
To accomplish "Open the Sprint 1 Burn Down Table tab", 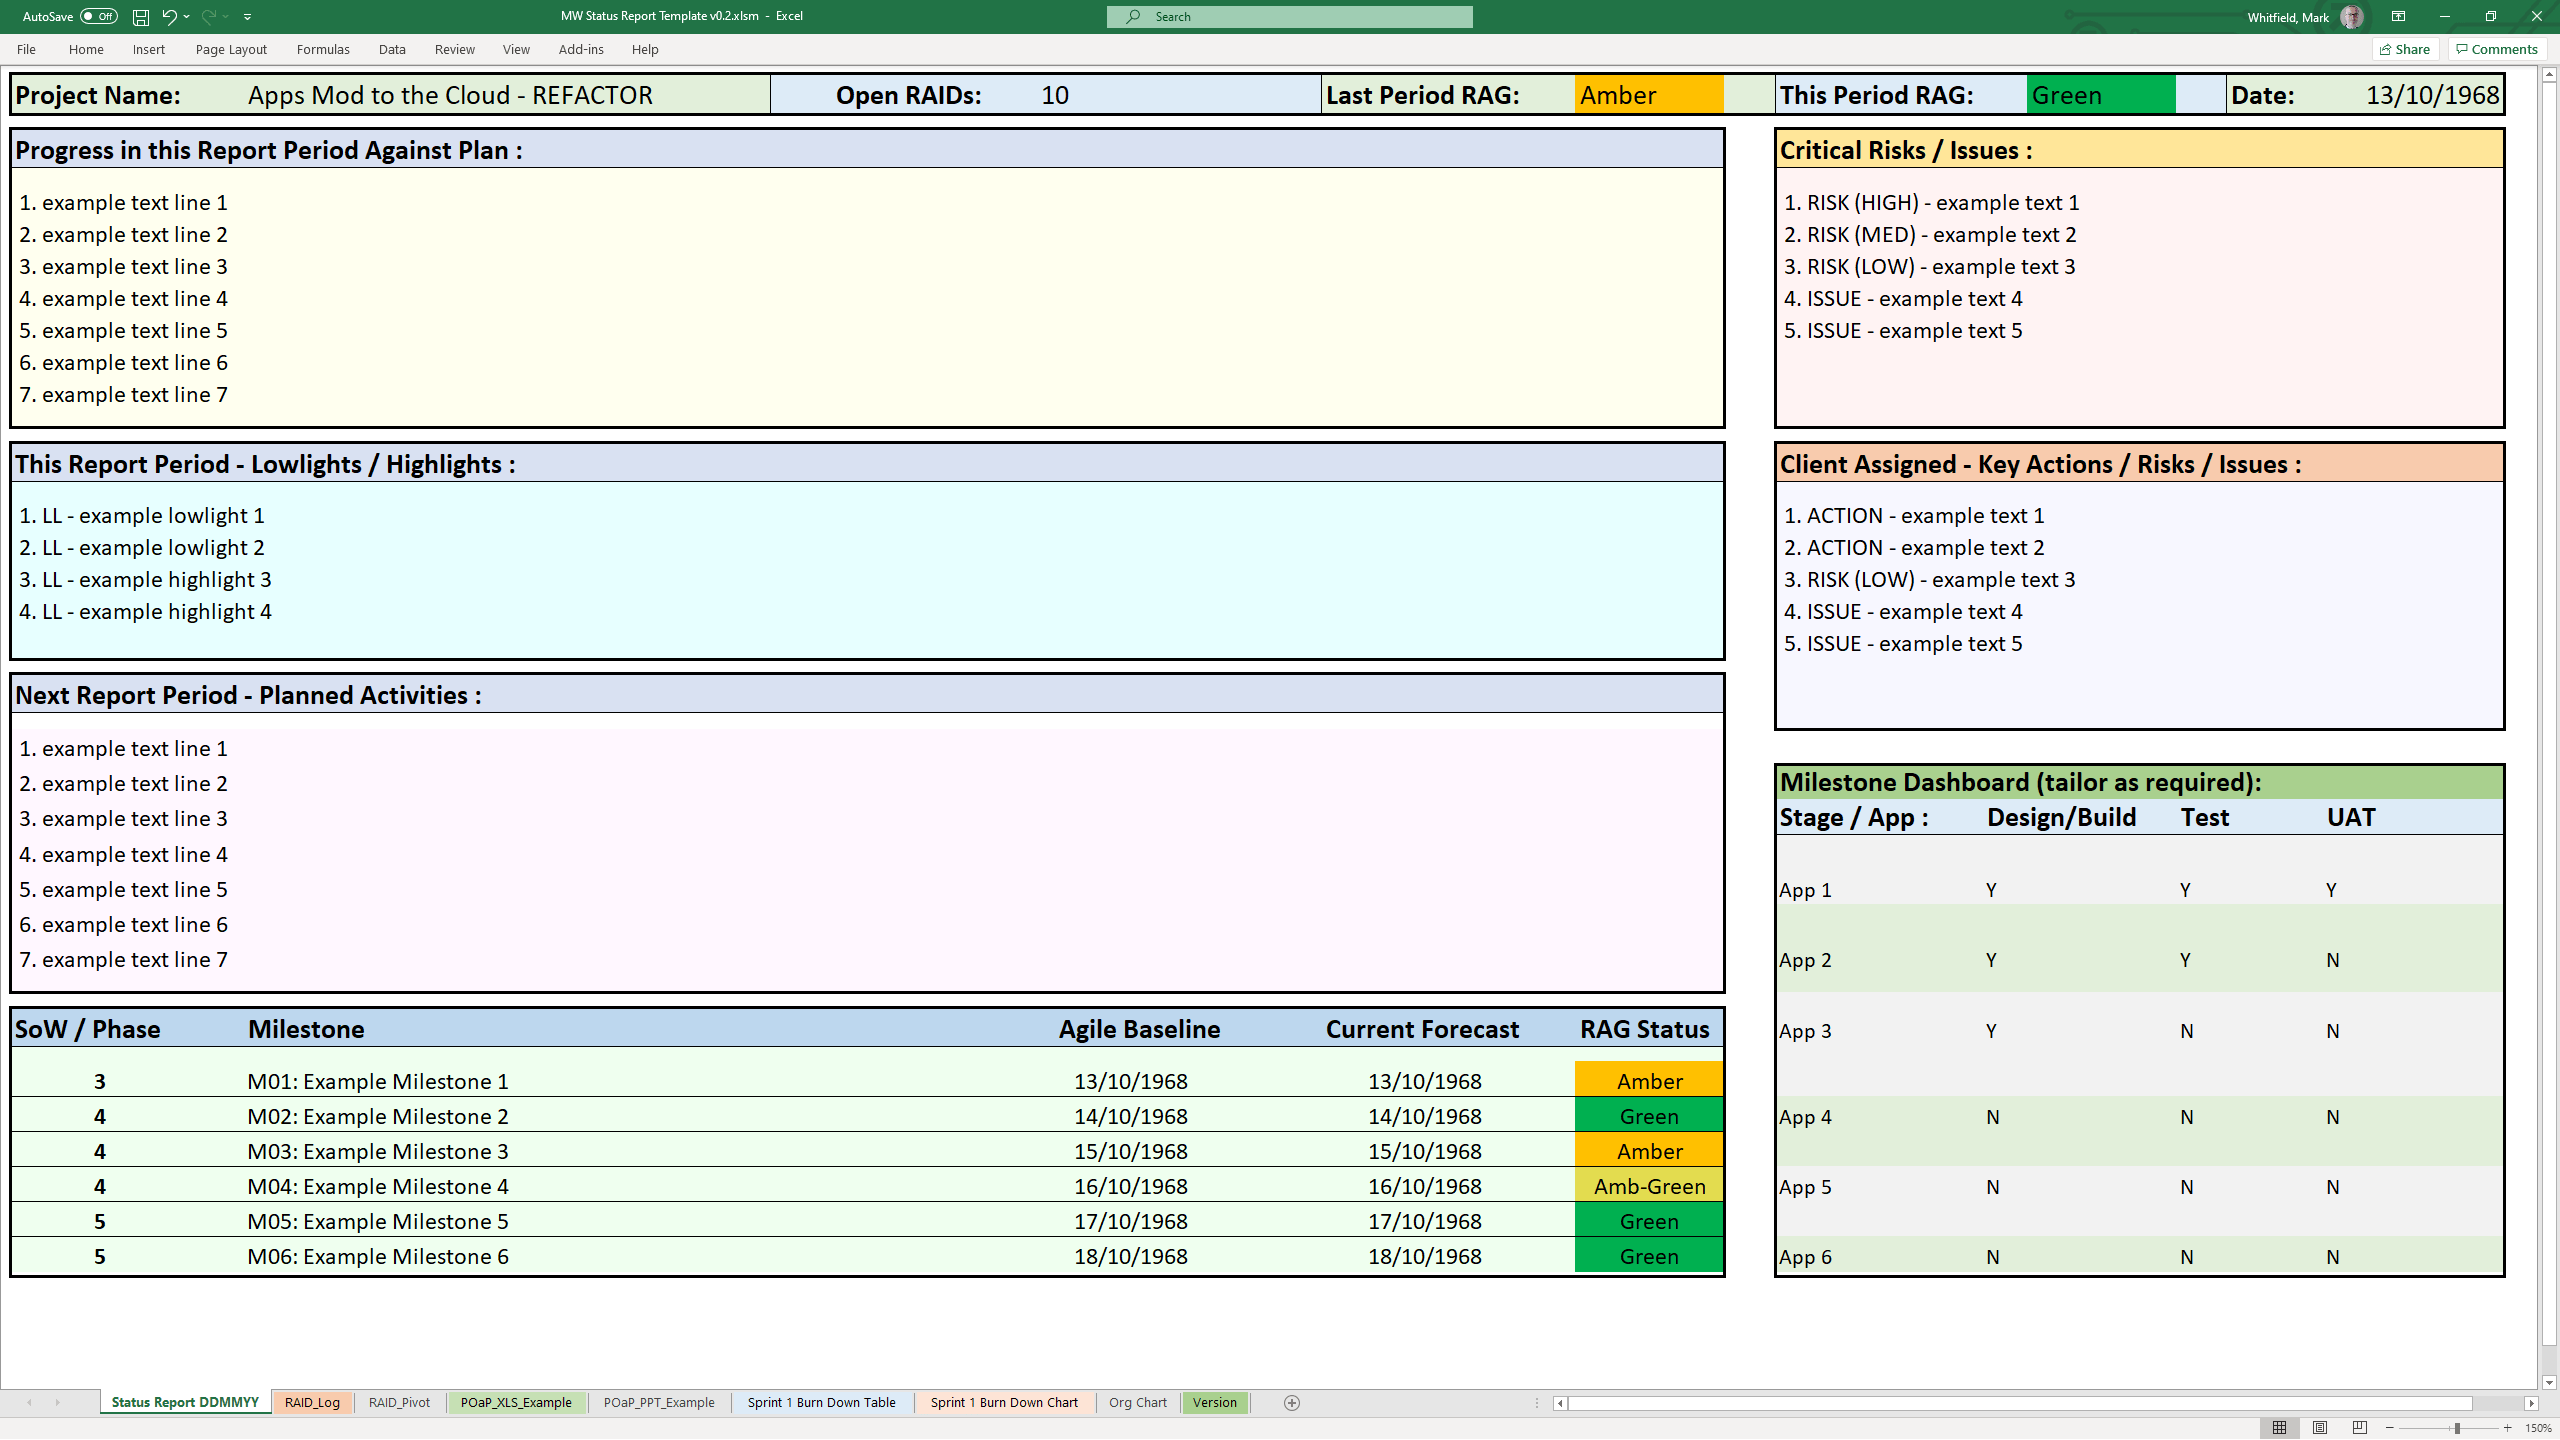I will [821, 1401].
